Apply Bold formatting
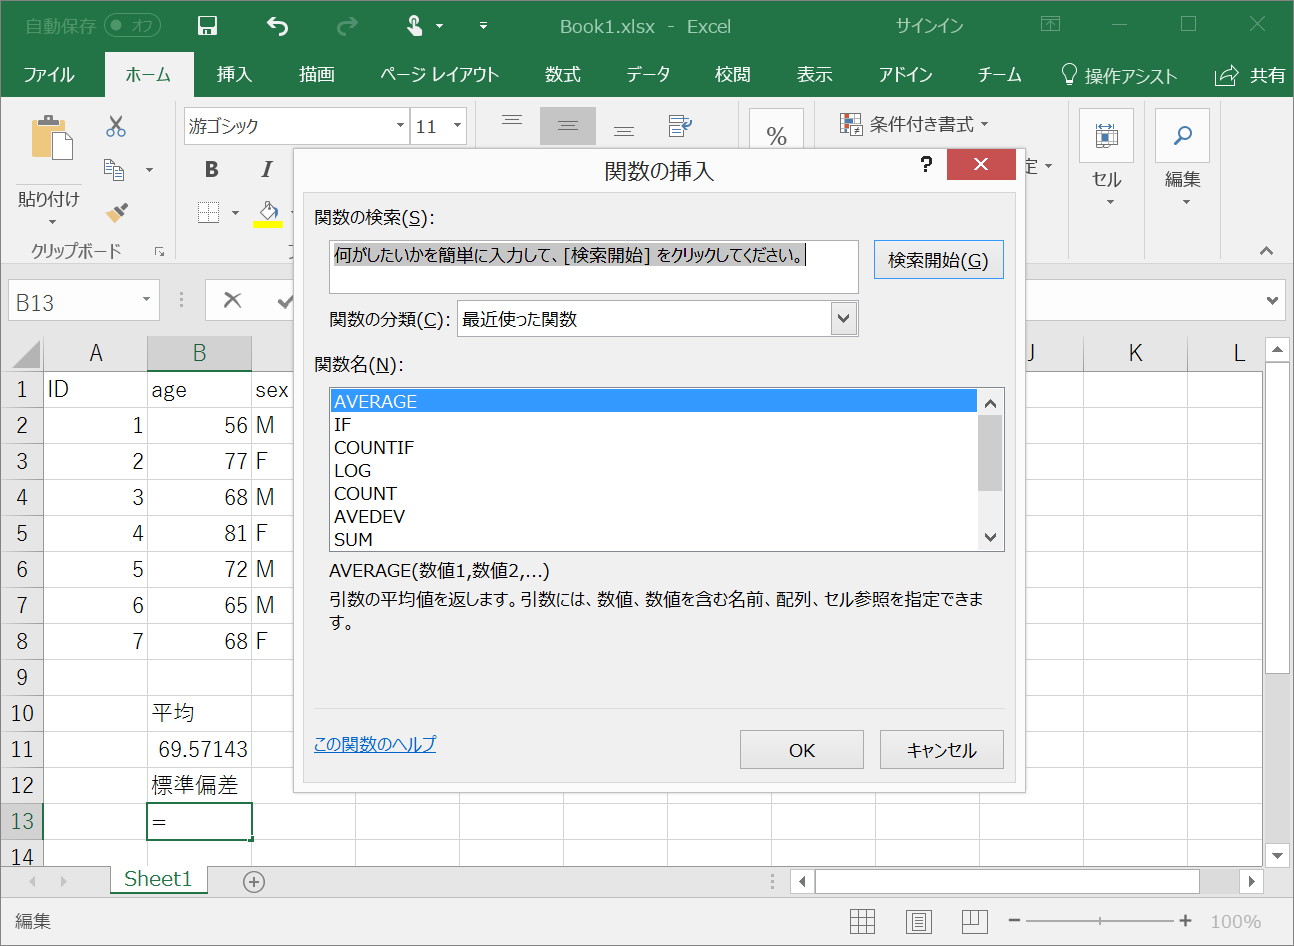The width and height of the screenshot is (1294, 946). coord(211,169)
